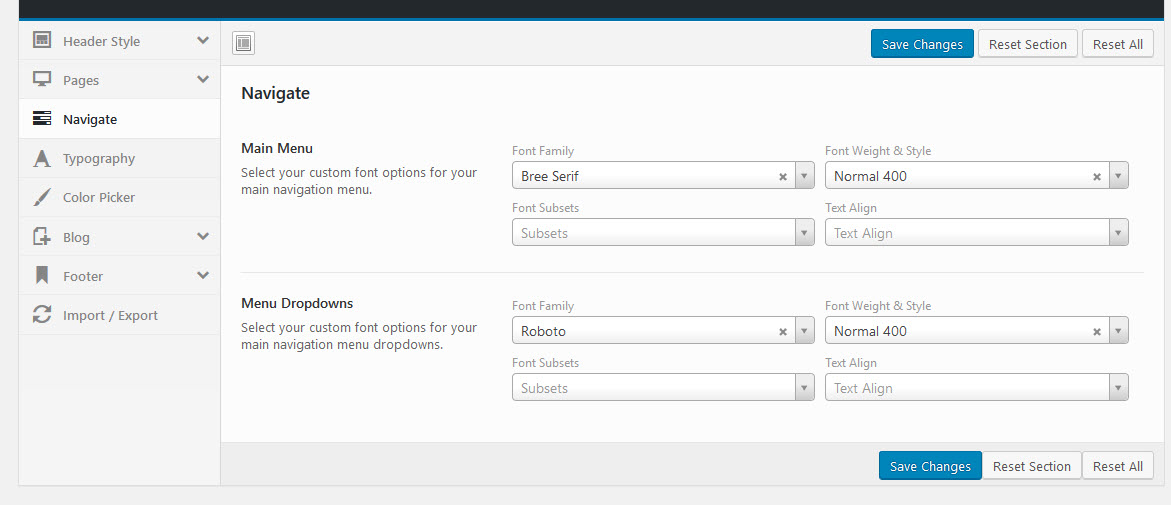Open Main Menu Text Align dropdown
The image size is (1171, 505).
click(977, 232)
